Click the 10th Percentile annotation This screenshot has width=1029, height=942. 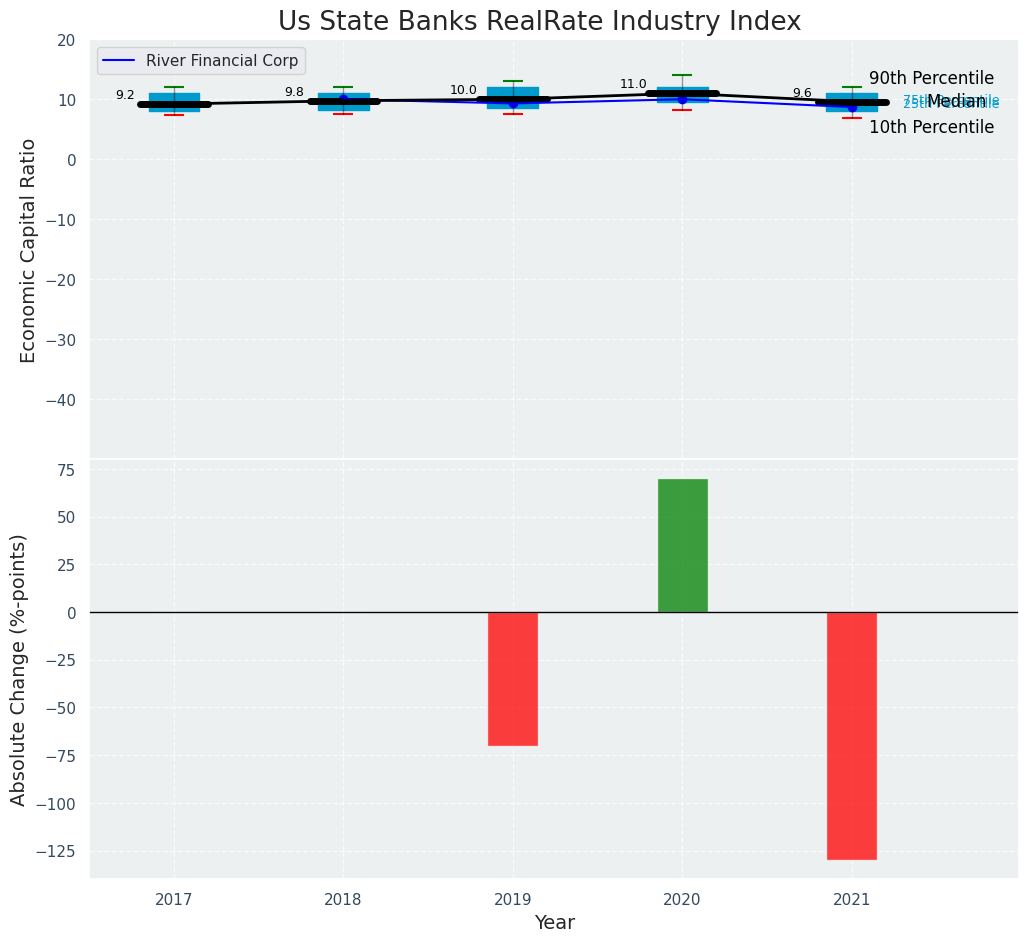pyautogui.click(x=932, y=127)
